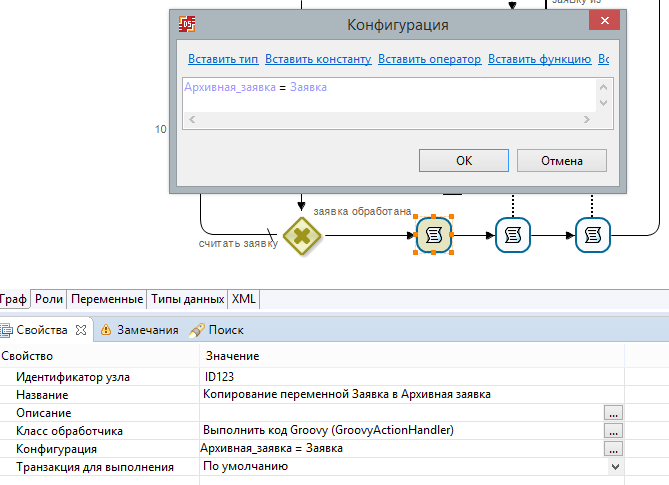Expand Транзакция для выполнения dropdown
The width and height of the screenshot is (669, 485).
(x=614, y=467)
